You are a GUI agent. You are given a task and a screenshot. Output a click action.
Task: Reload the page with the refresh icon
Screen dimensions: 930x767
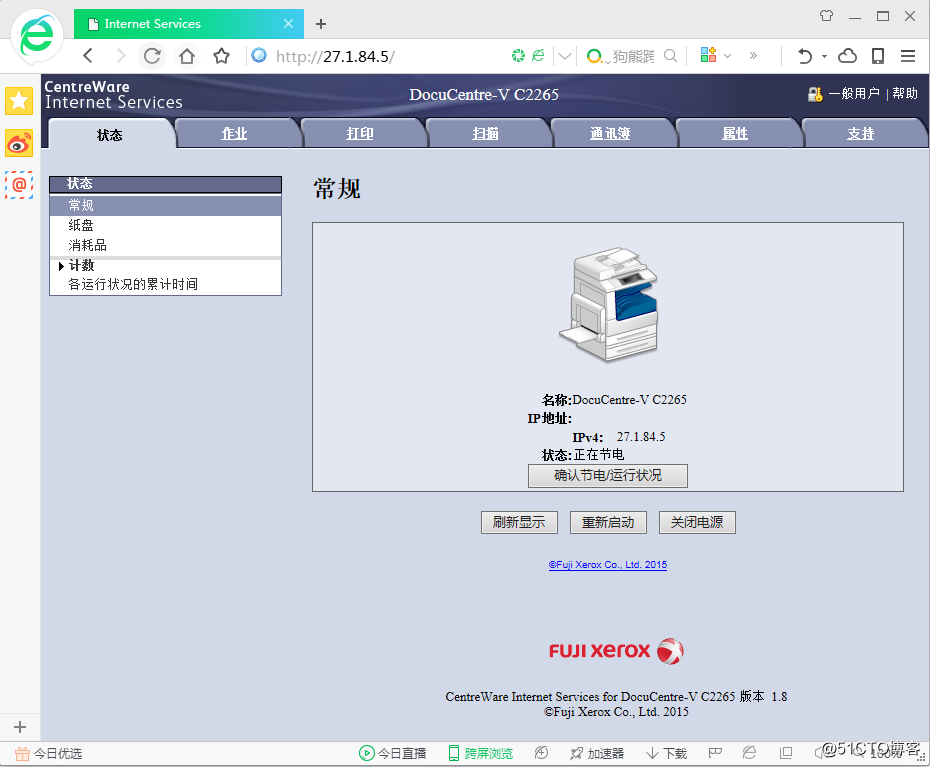coord(152,56)
